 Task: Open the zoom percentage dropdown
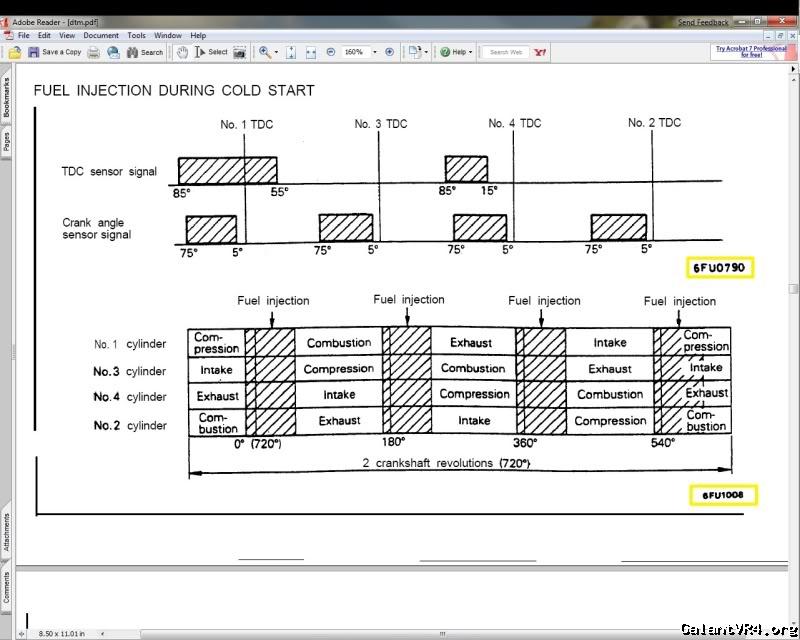point(375,52)
